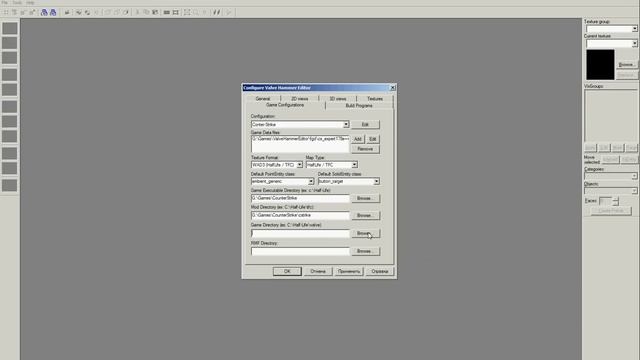The height and width of the screenshot is (360, 640).
Task: Select the Path tool in the left toolbar
Action: point(10,185)
